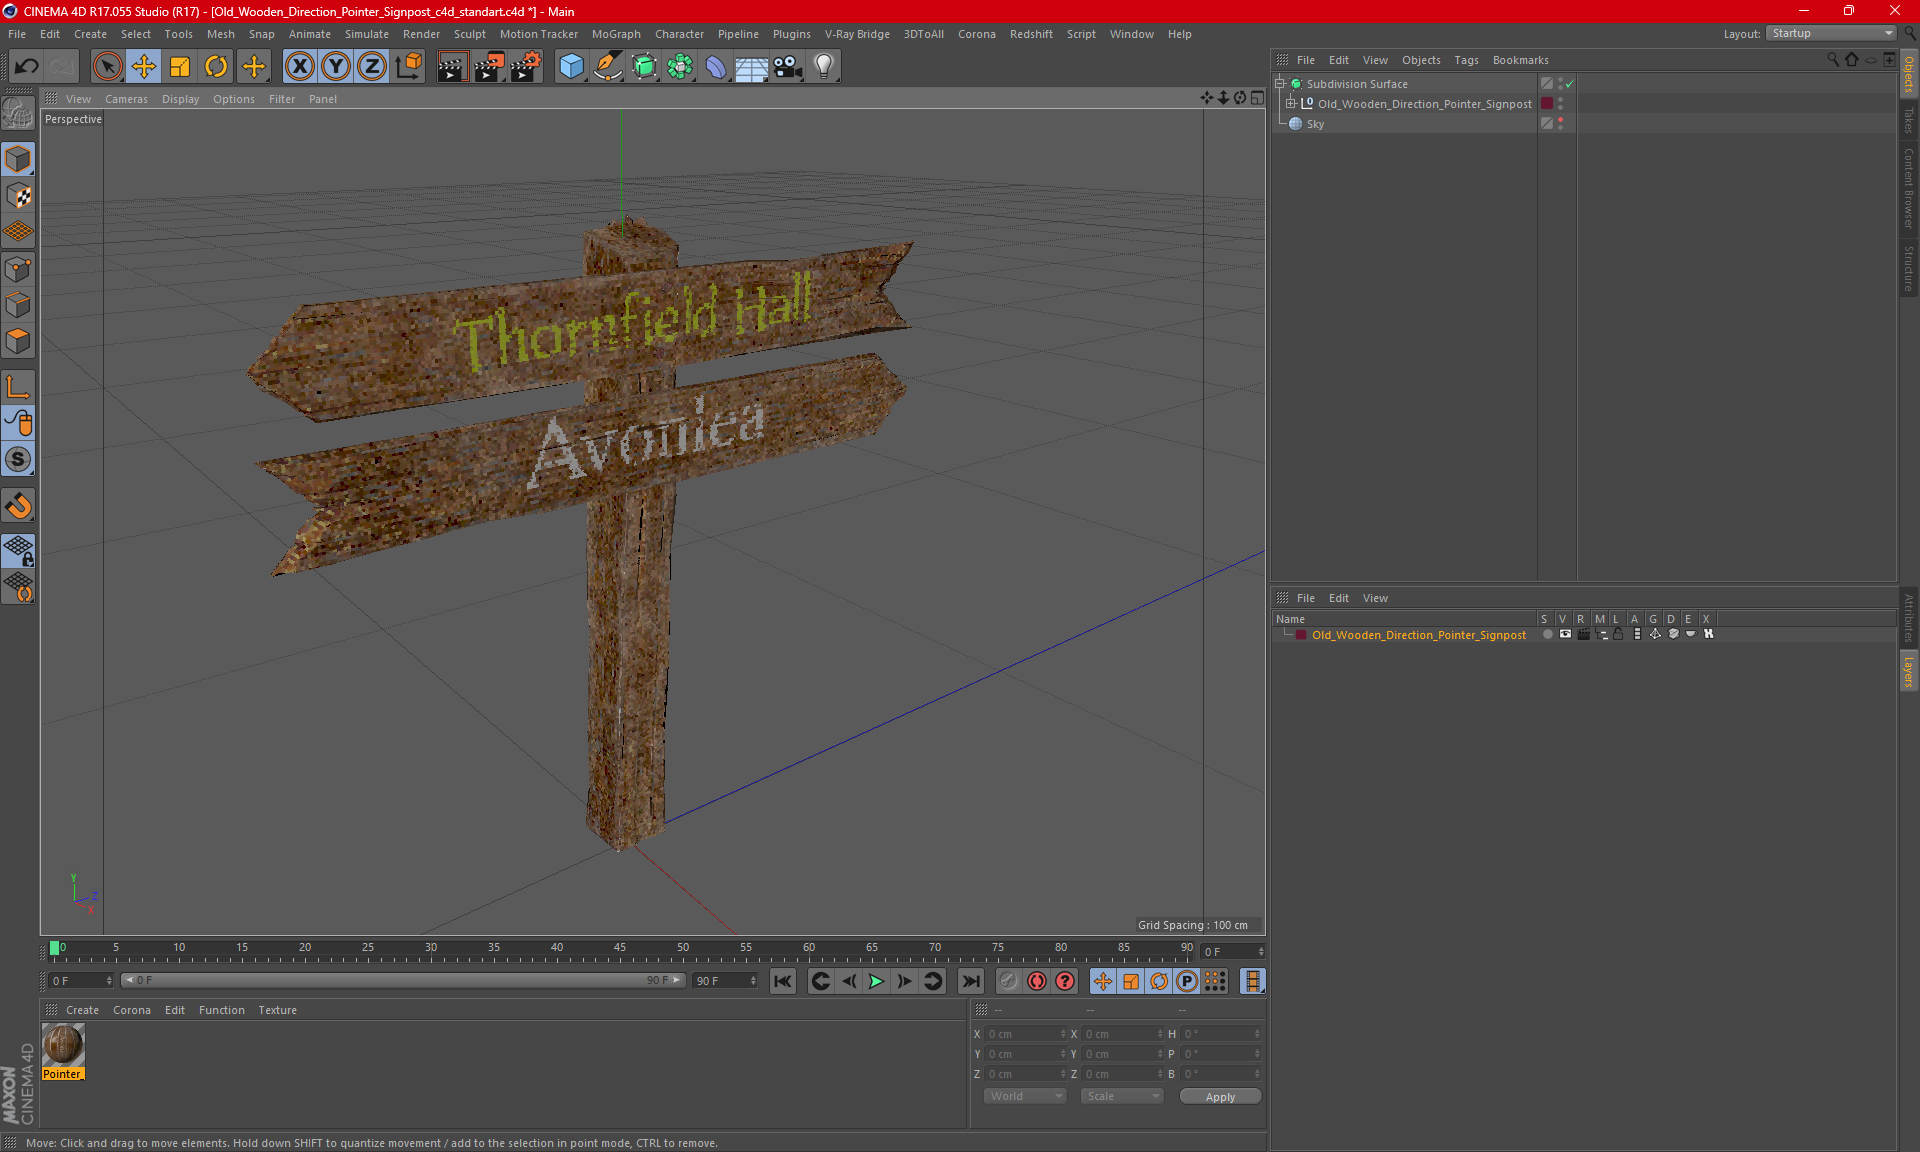Open the Simulate menu
Viewport: 1920px width, 1152px height.
click(367, 34)
